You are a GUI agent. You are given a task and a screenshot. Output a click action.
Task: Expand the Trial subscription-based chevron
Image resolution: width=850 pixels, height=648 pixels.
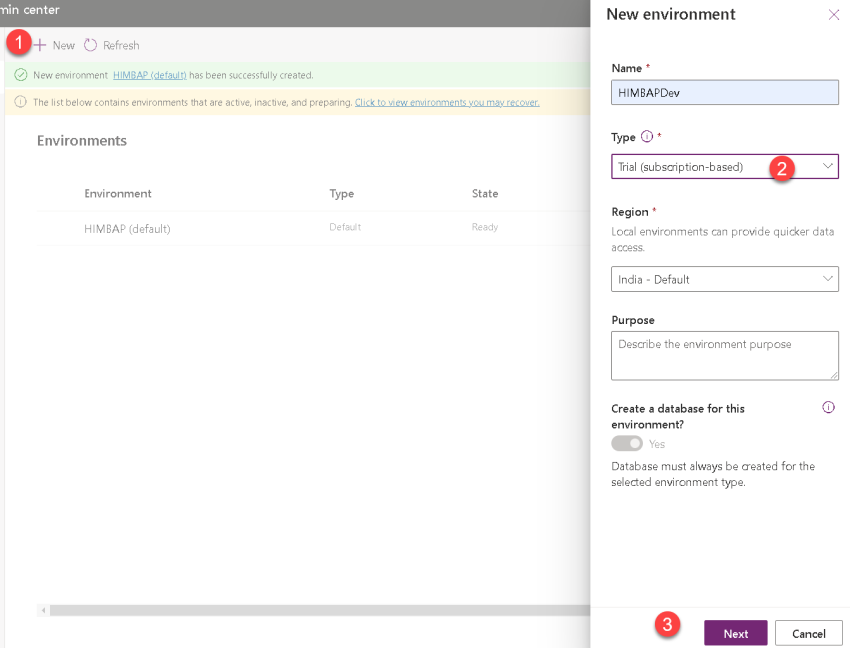click(830, 166)
